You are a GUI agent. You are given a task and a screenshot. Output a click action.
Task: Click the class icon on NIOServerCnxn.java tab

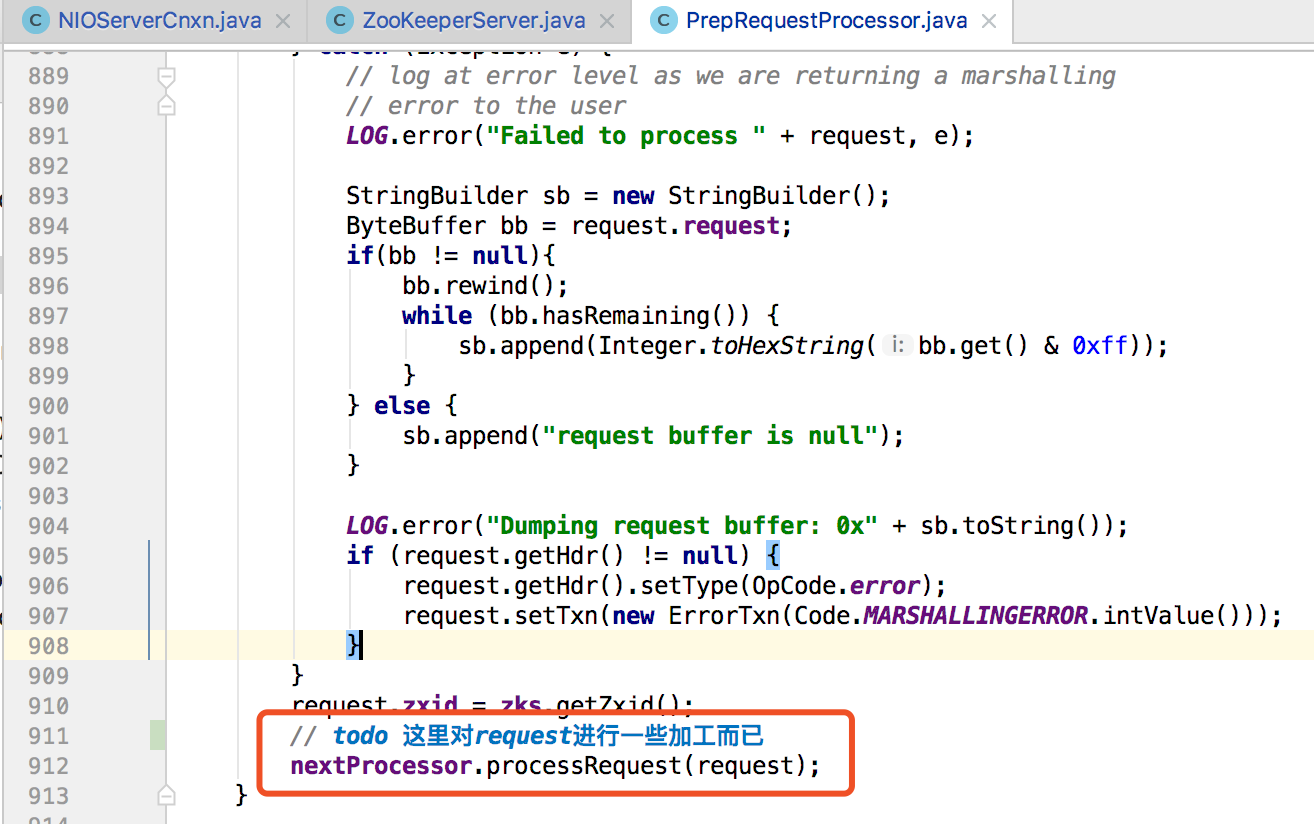38,19
